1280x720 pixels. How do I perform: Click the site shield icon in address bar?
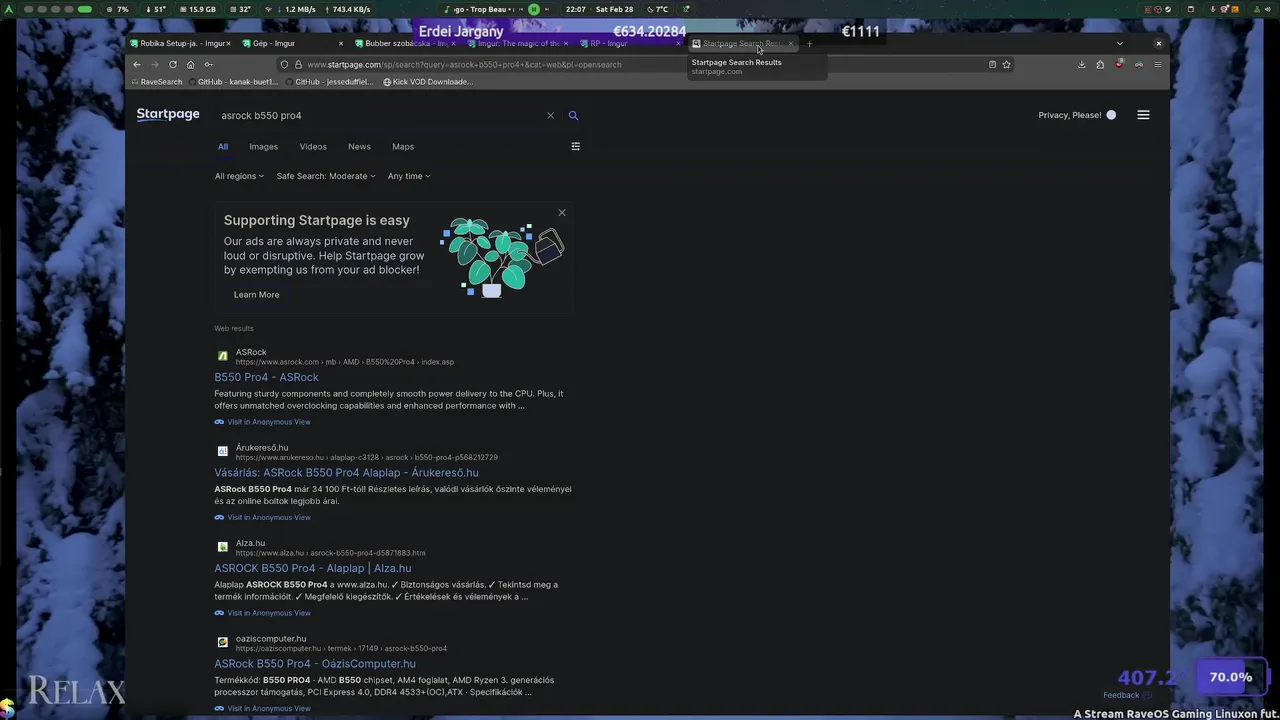pyautogui.click(x=285, y=64)
